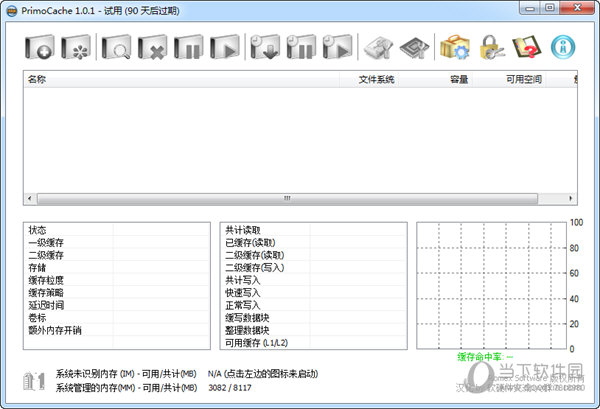Open the options box with gear icon

455,47
